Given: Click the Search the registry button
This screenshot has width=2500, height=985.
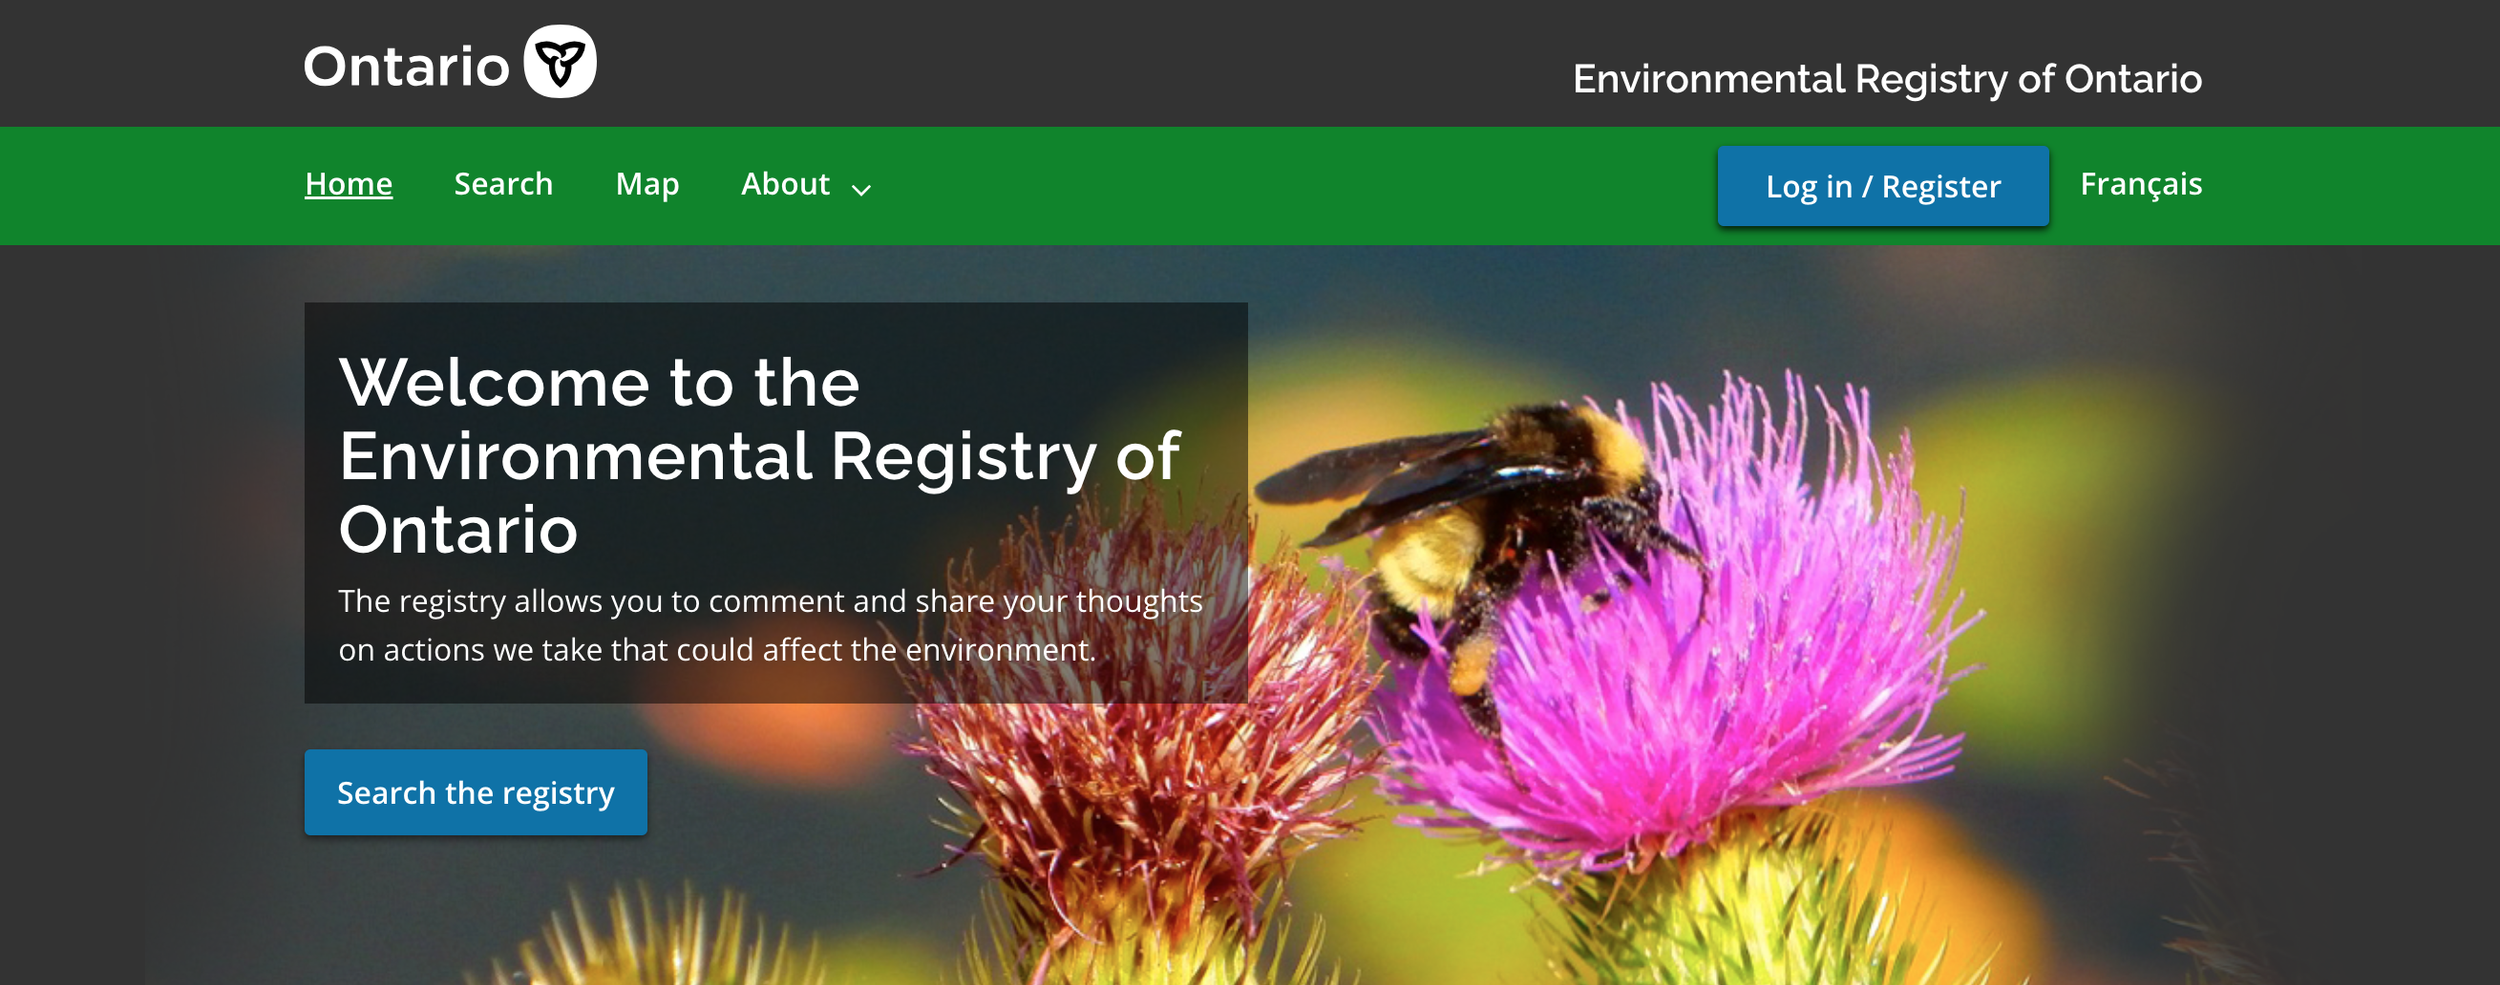Looking at the screenshot, I should 476,792.
